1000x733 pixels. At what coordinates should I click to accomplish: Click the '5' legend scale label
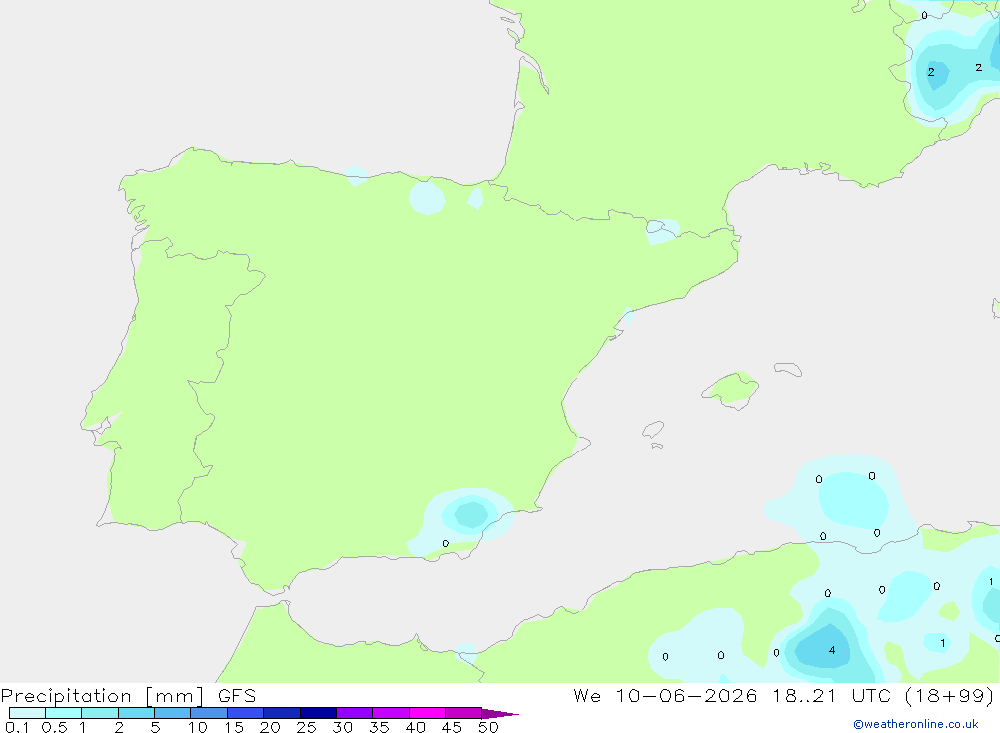[155, 727]
